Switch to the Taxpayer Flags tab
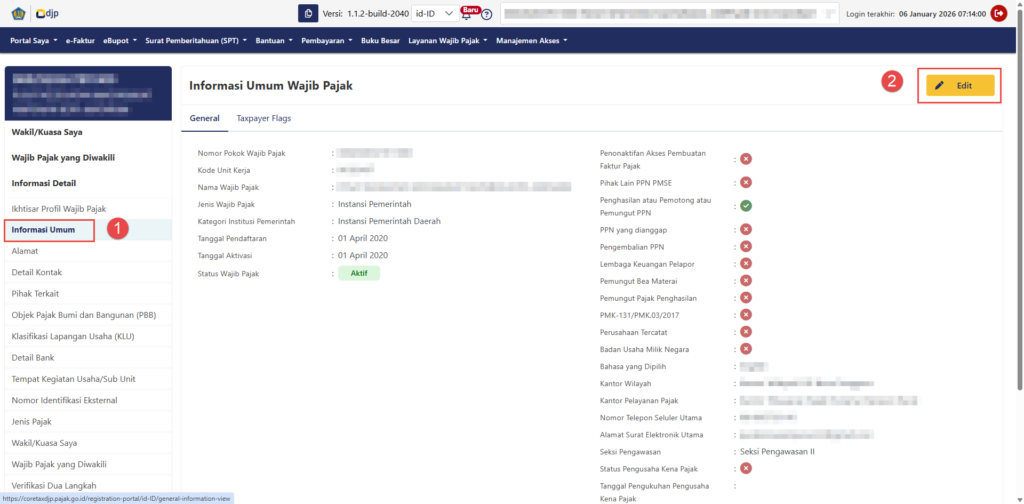Image resolution: width=1024 pixels, height=504 pixels. [263, 118]
